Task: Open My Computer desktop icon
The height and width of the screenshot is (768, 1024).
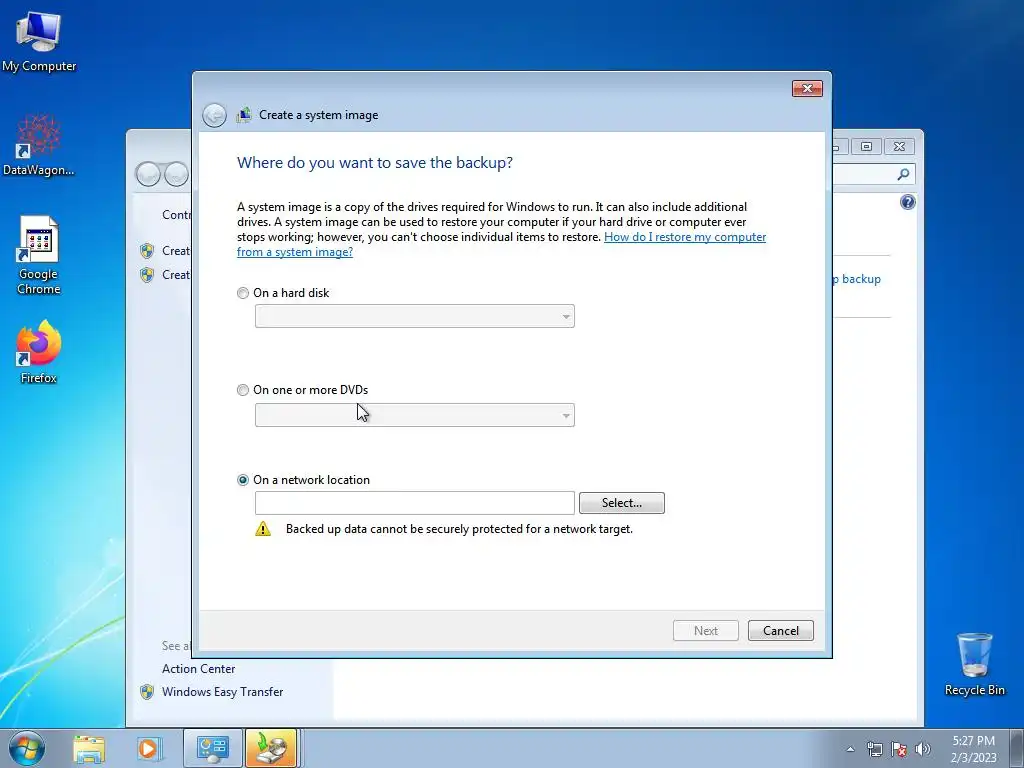Action: (x=39, y=41)
